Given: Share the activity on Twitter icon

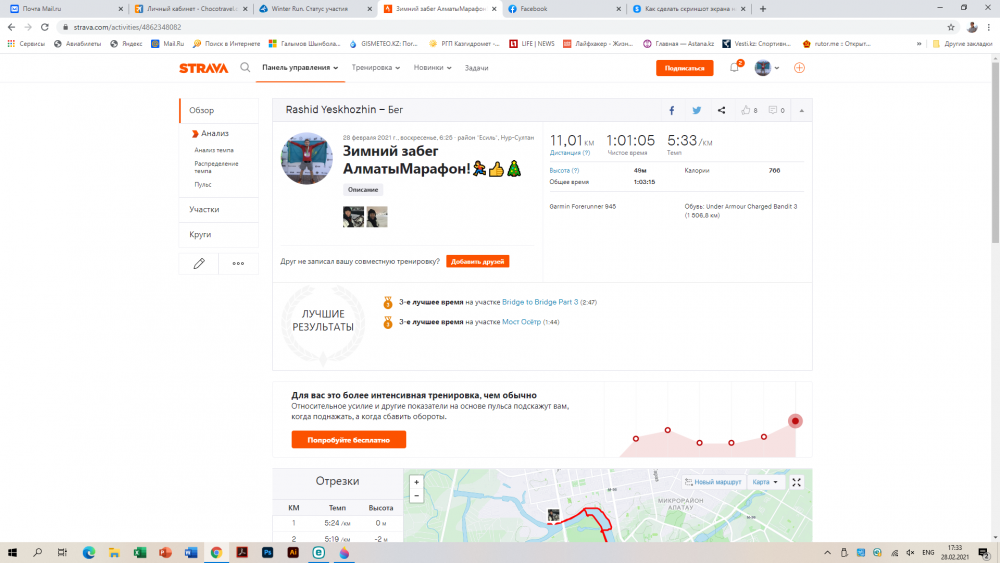Looking at the screenshot, I should coord(697,110).
